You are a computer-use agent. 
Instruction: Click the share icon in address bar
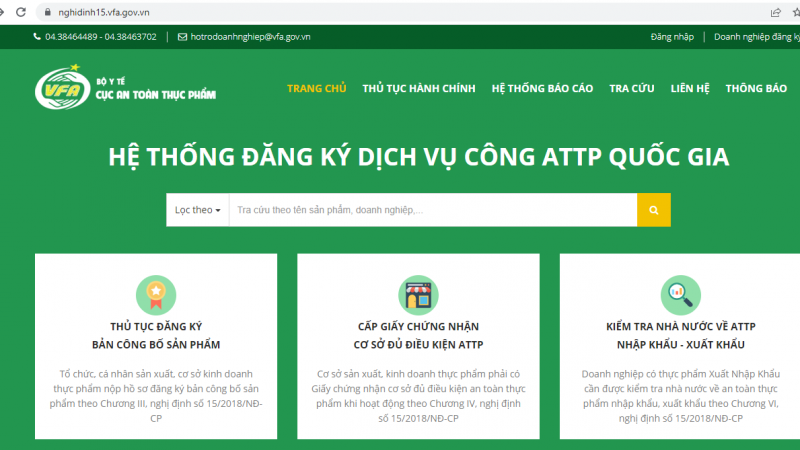click(x=775, y=12)
